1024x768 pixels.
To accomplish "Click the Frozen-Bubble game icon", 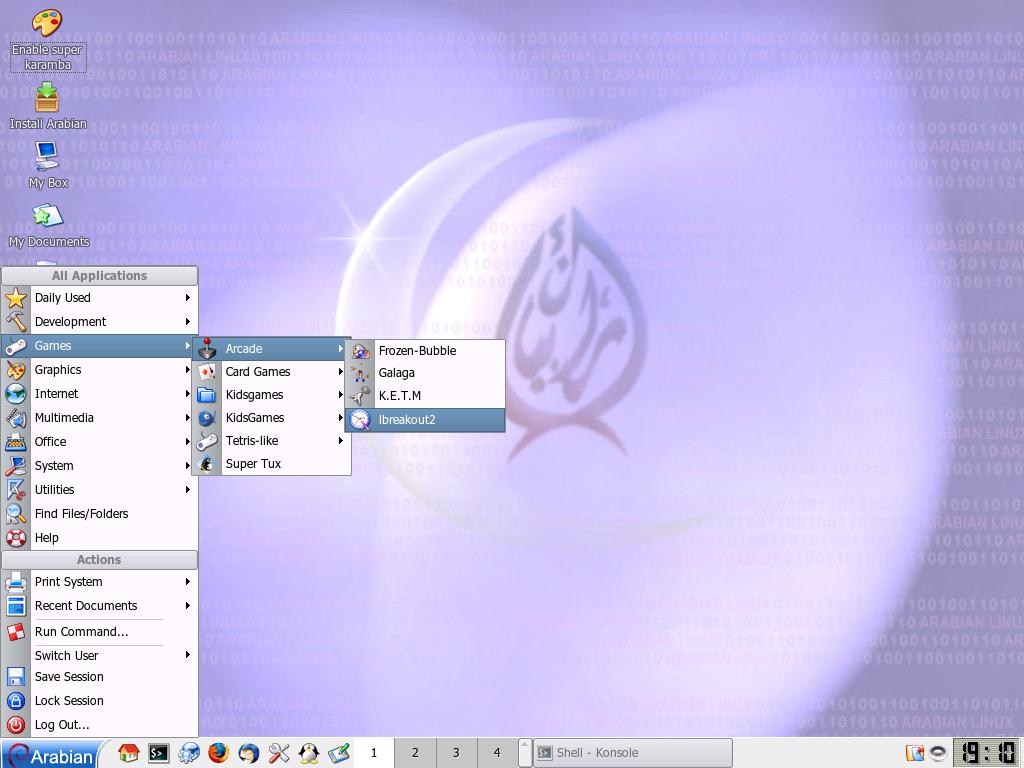I will [360, 351].
